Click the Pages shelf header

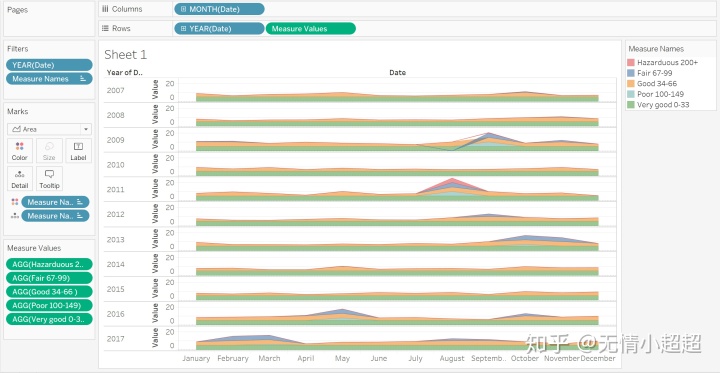click(17, 10)
